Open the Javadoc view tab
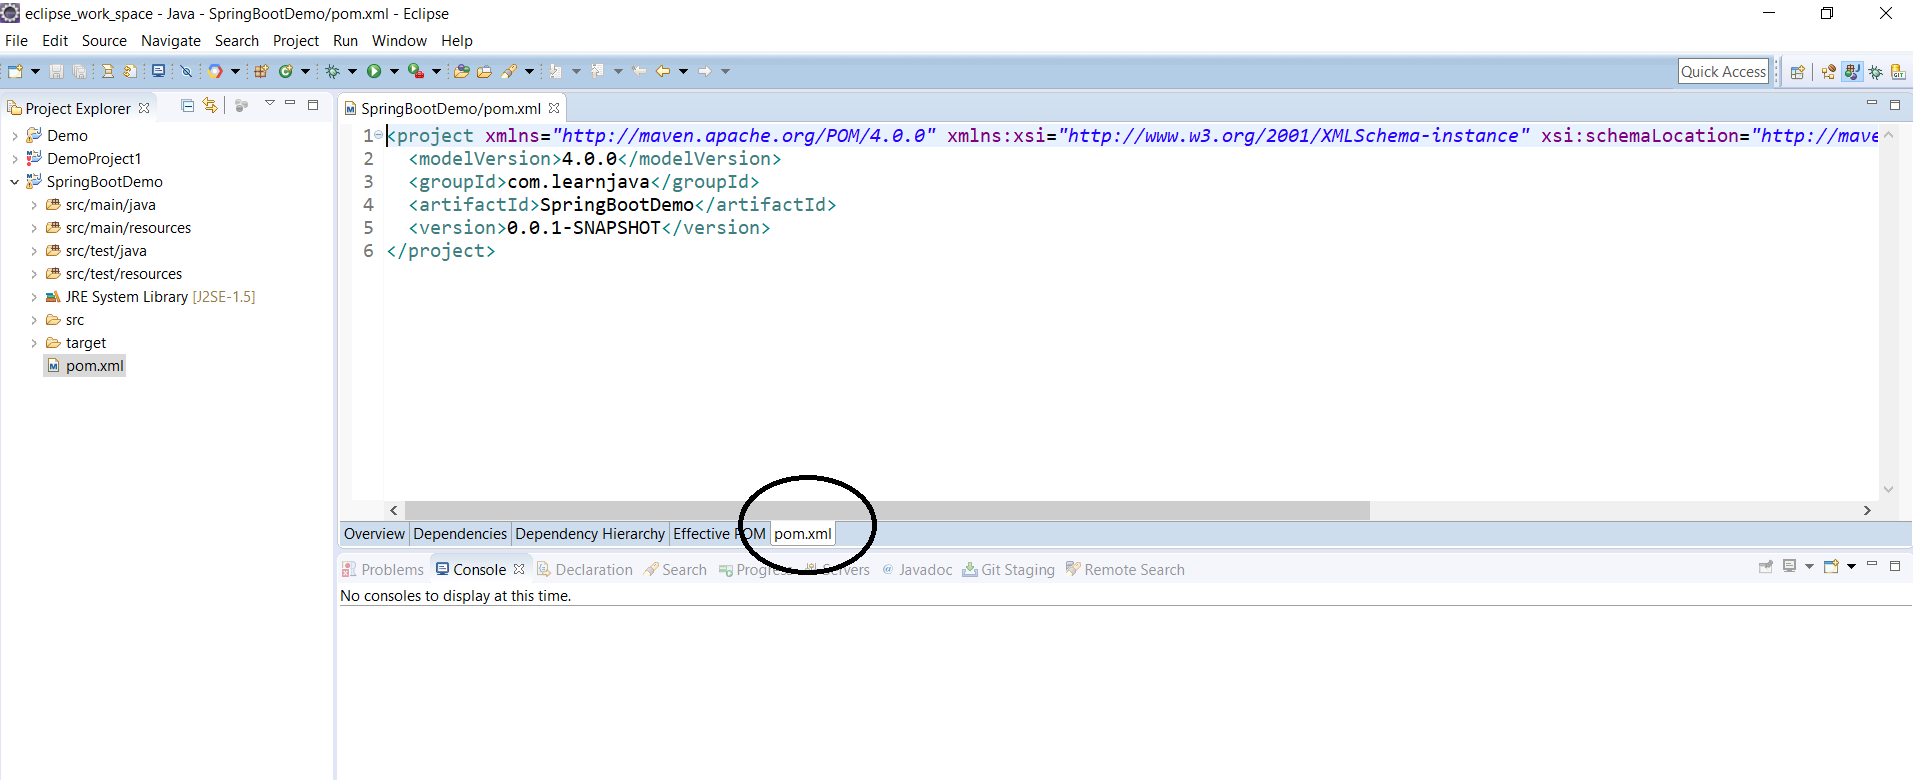 tap(917, 570)
